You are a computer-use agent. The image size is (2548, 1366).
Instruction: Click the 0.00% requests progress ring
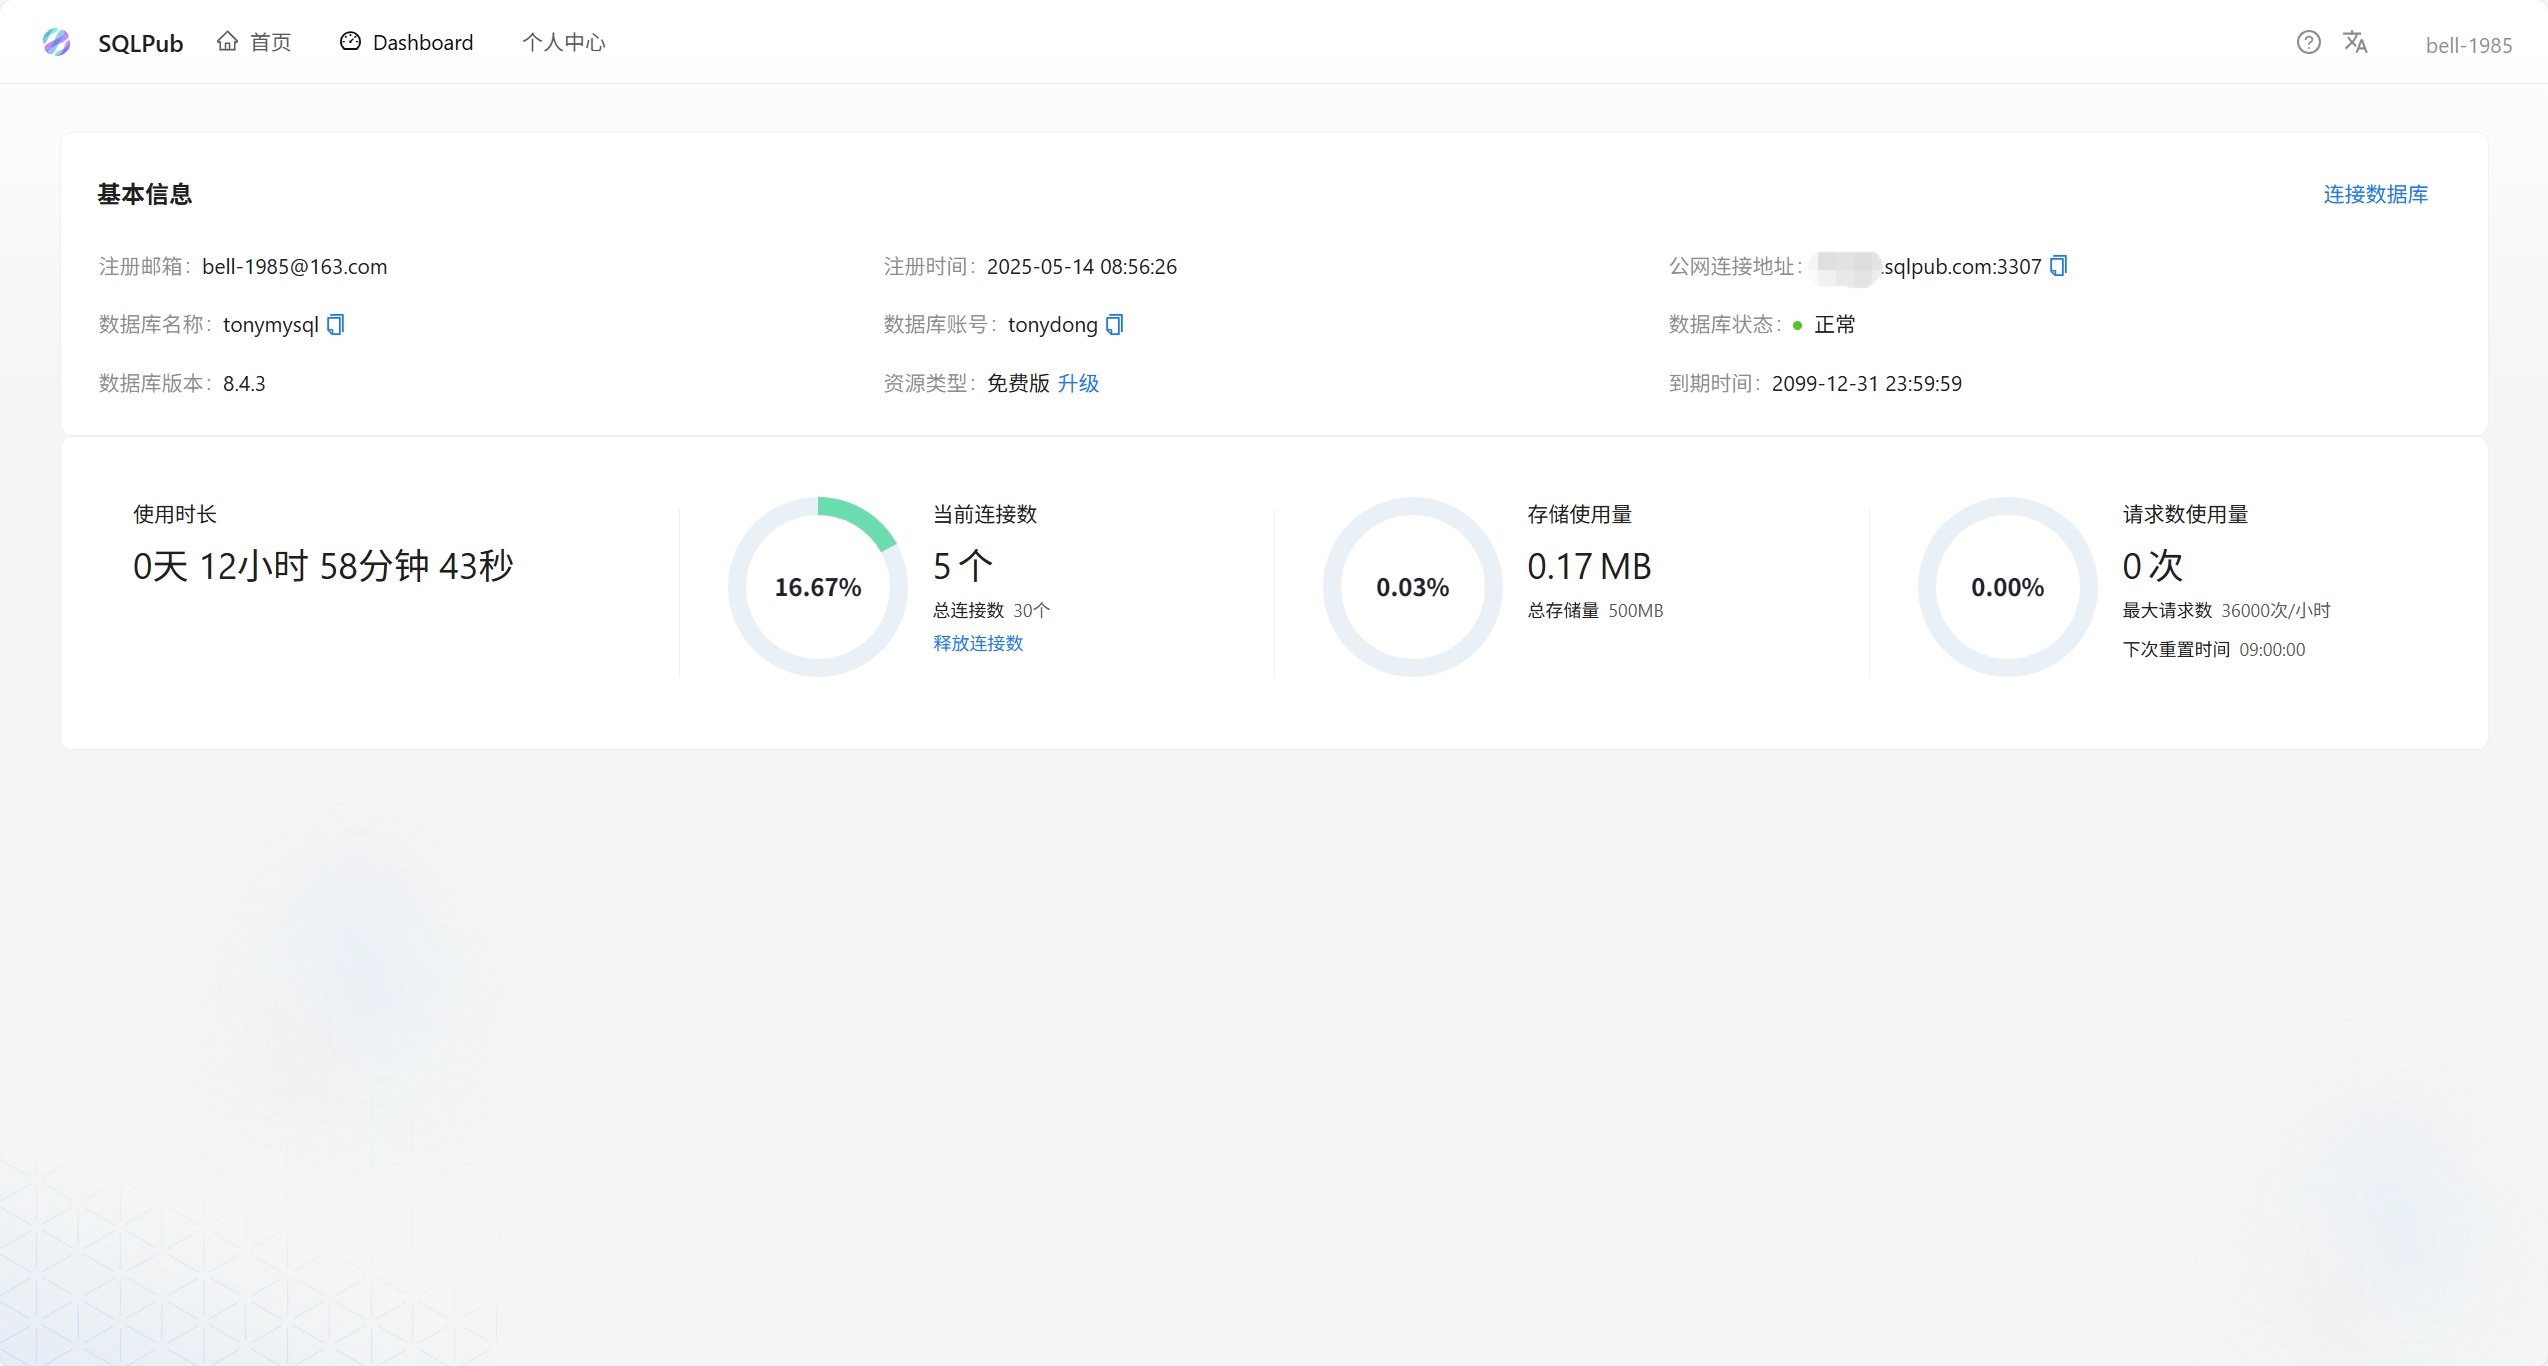coord(2007,587)
